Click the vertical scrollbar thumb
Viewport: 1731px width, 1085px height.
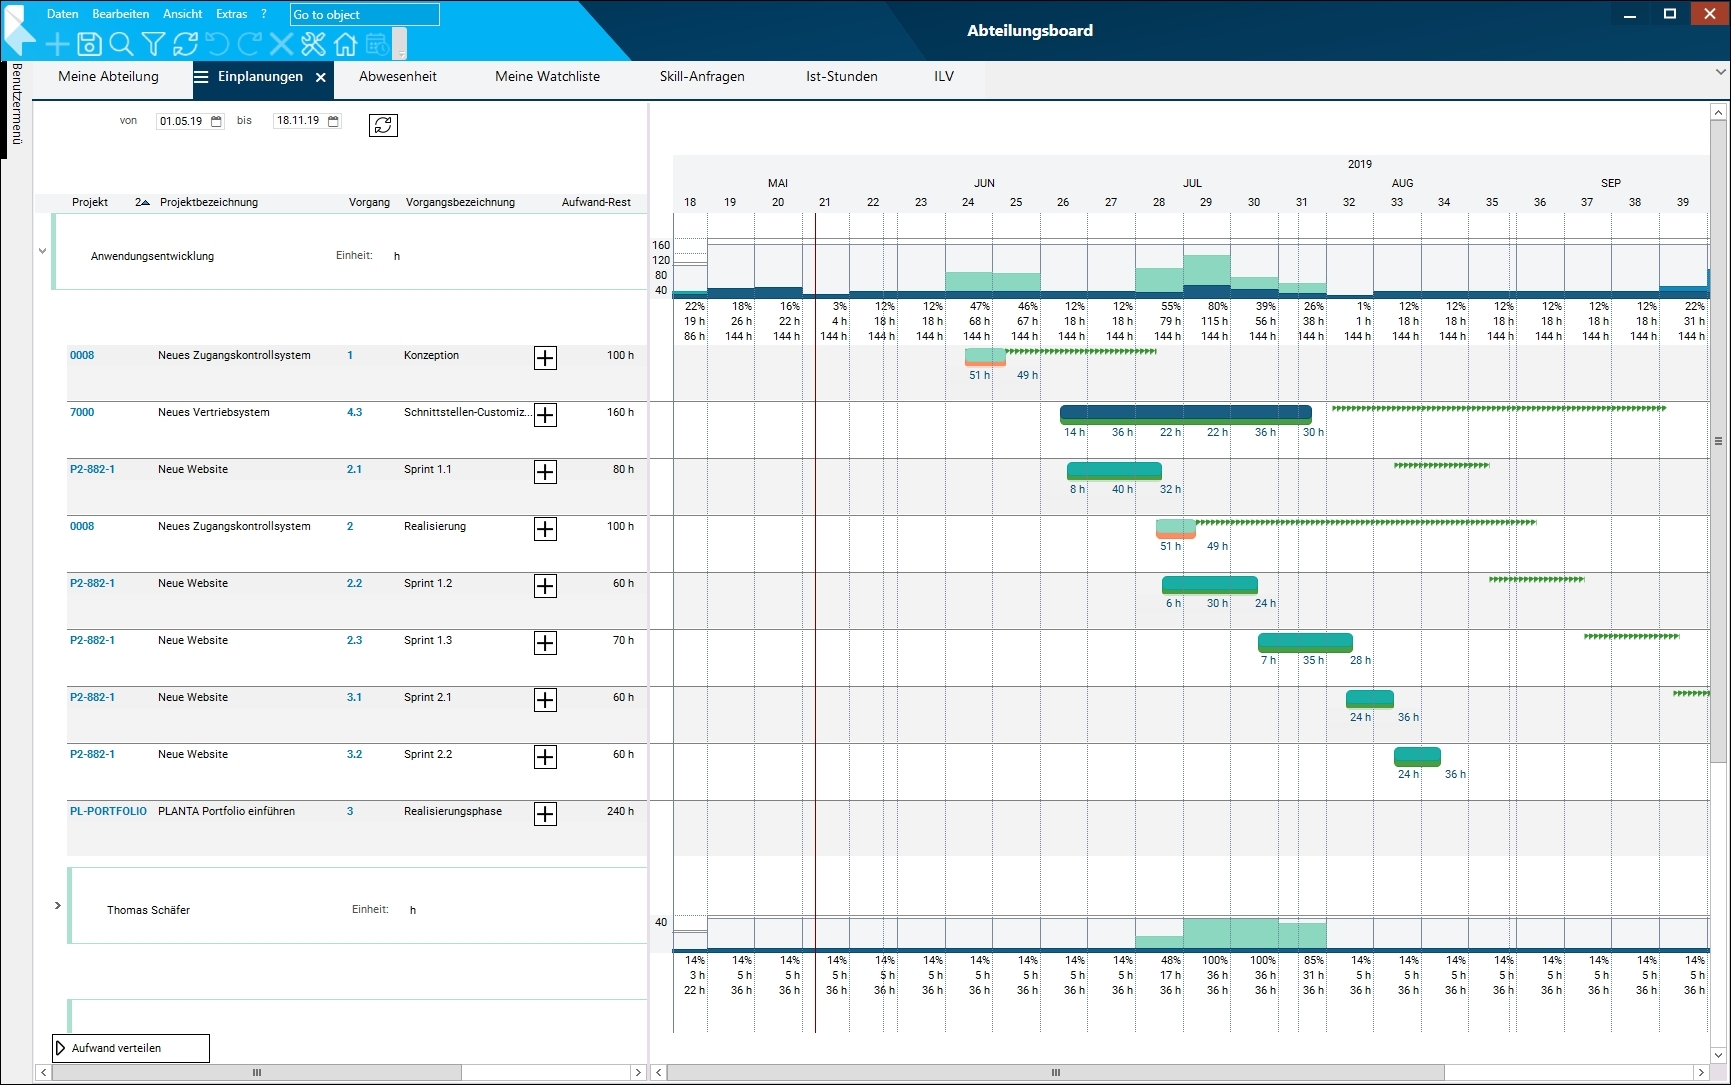(1719, 440)
